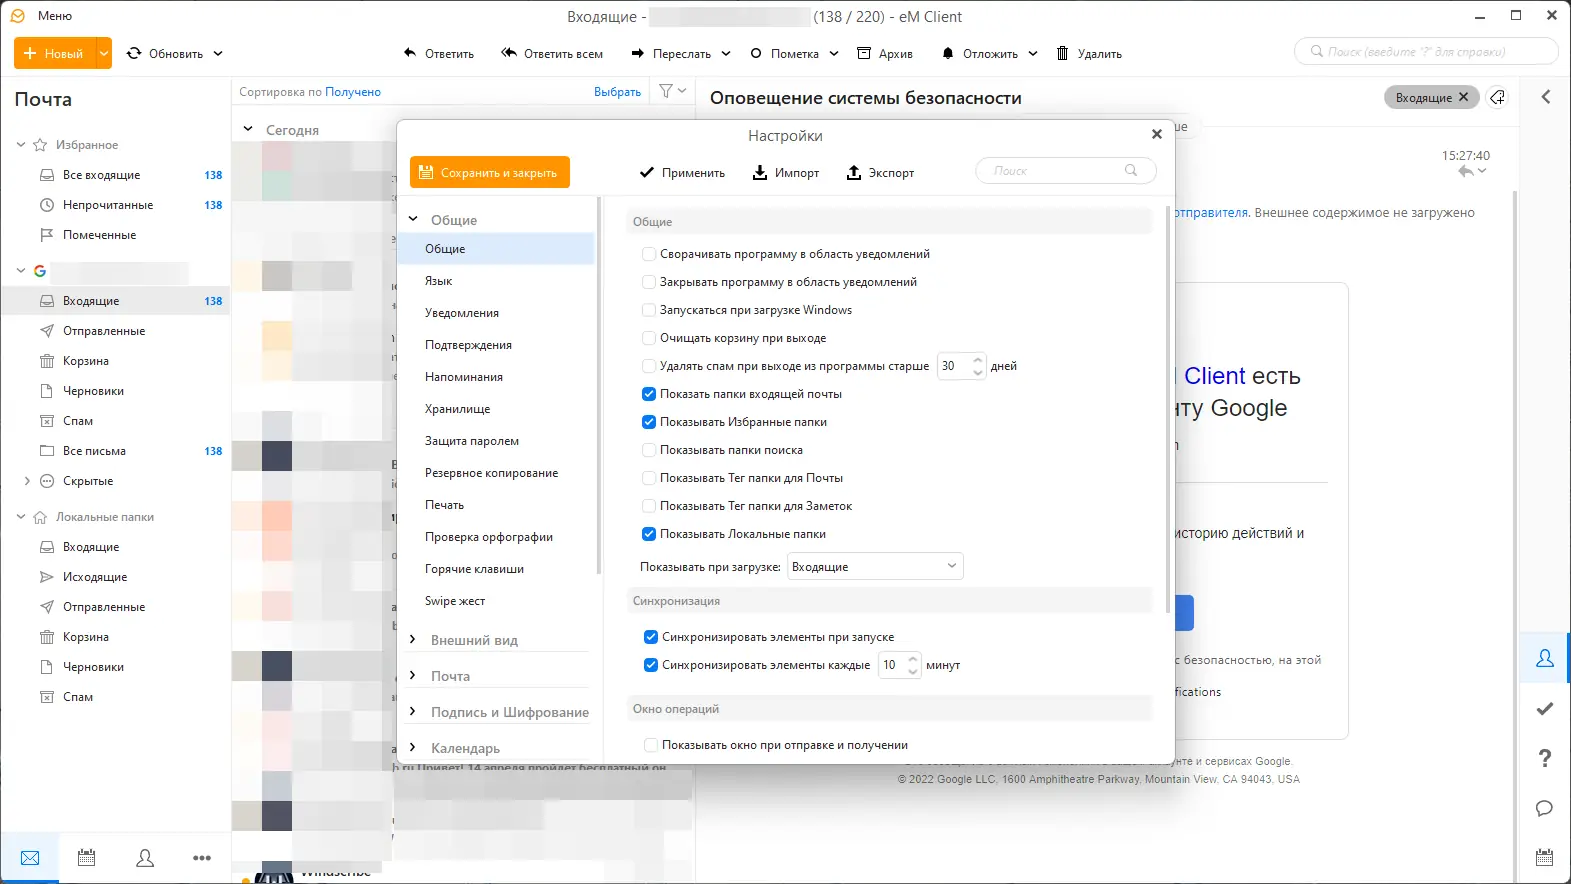Open Меню in title bar
1571x884 pixels.
click(55, 16)
